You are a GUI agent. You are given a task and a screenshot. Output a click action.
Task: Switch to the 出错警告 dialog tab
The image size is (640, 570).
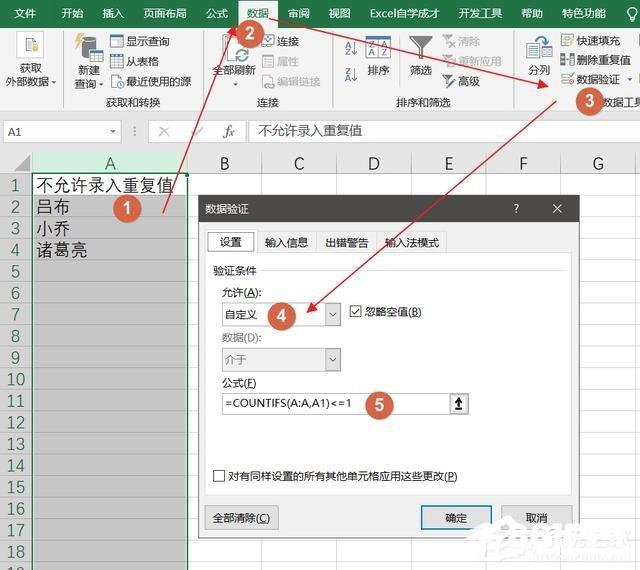pyautogui.click(x=347, y=243)
